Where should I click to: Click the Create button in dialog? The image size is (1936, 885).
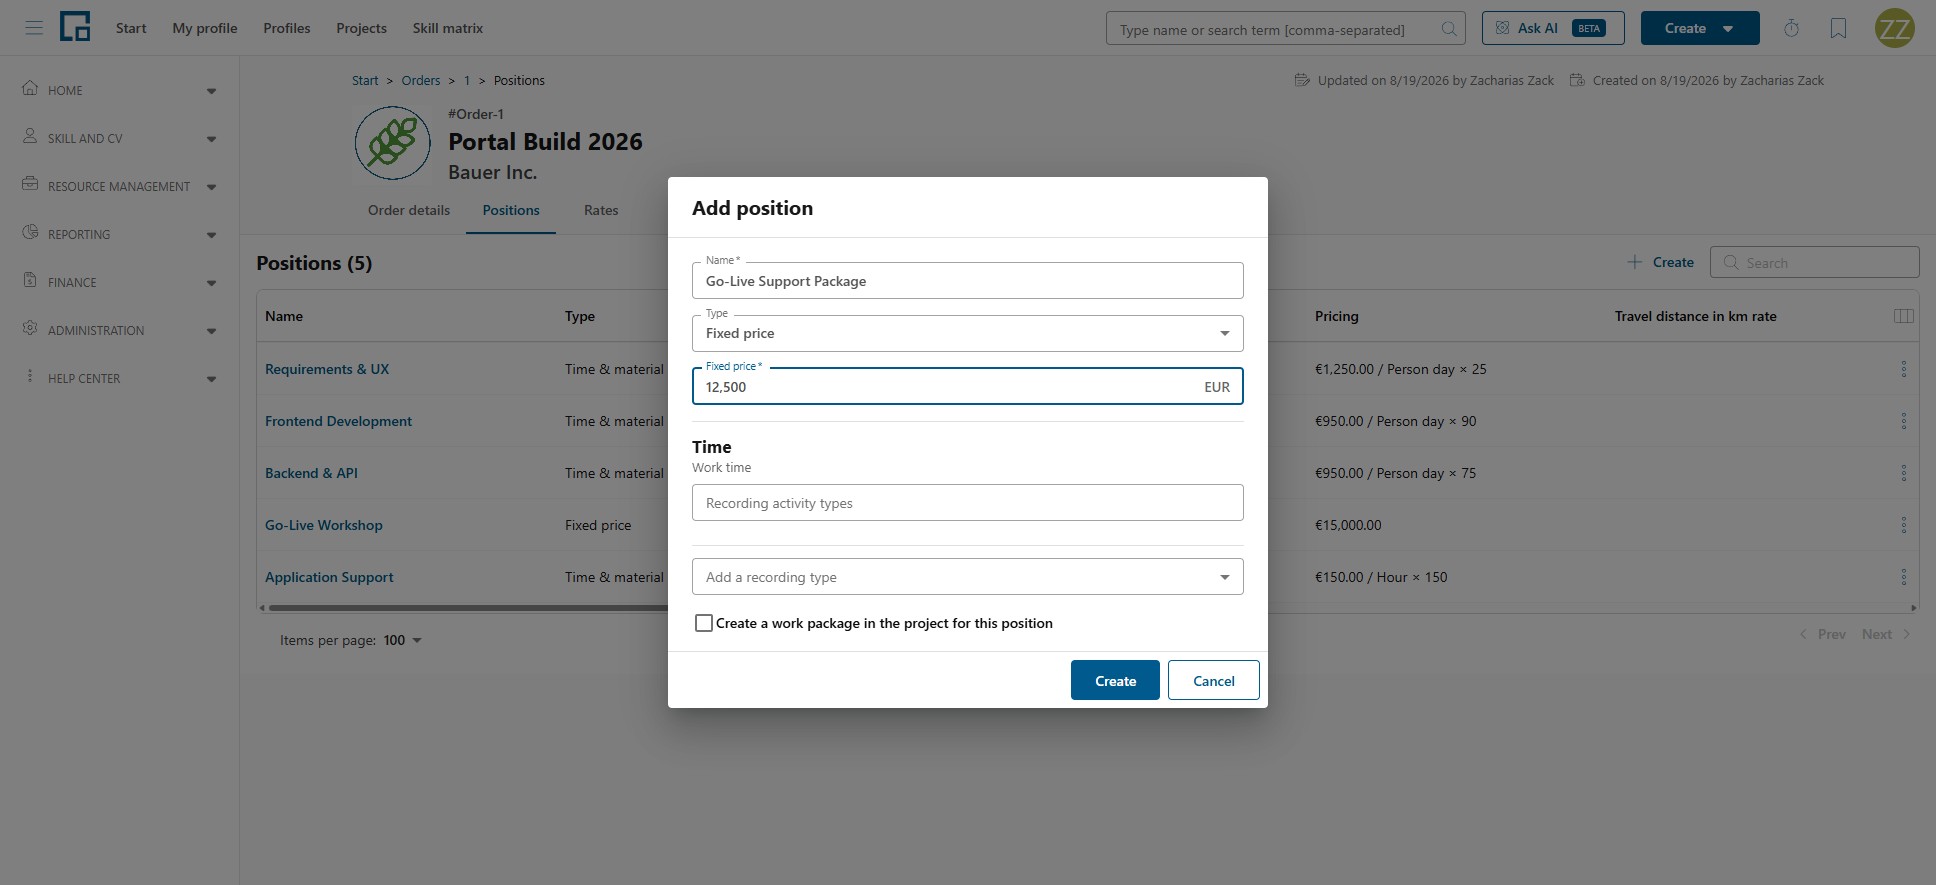[1115, 680]
